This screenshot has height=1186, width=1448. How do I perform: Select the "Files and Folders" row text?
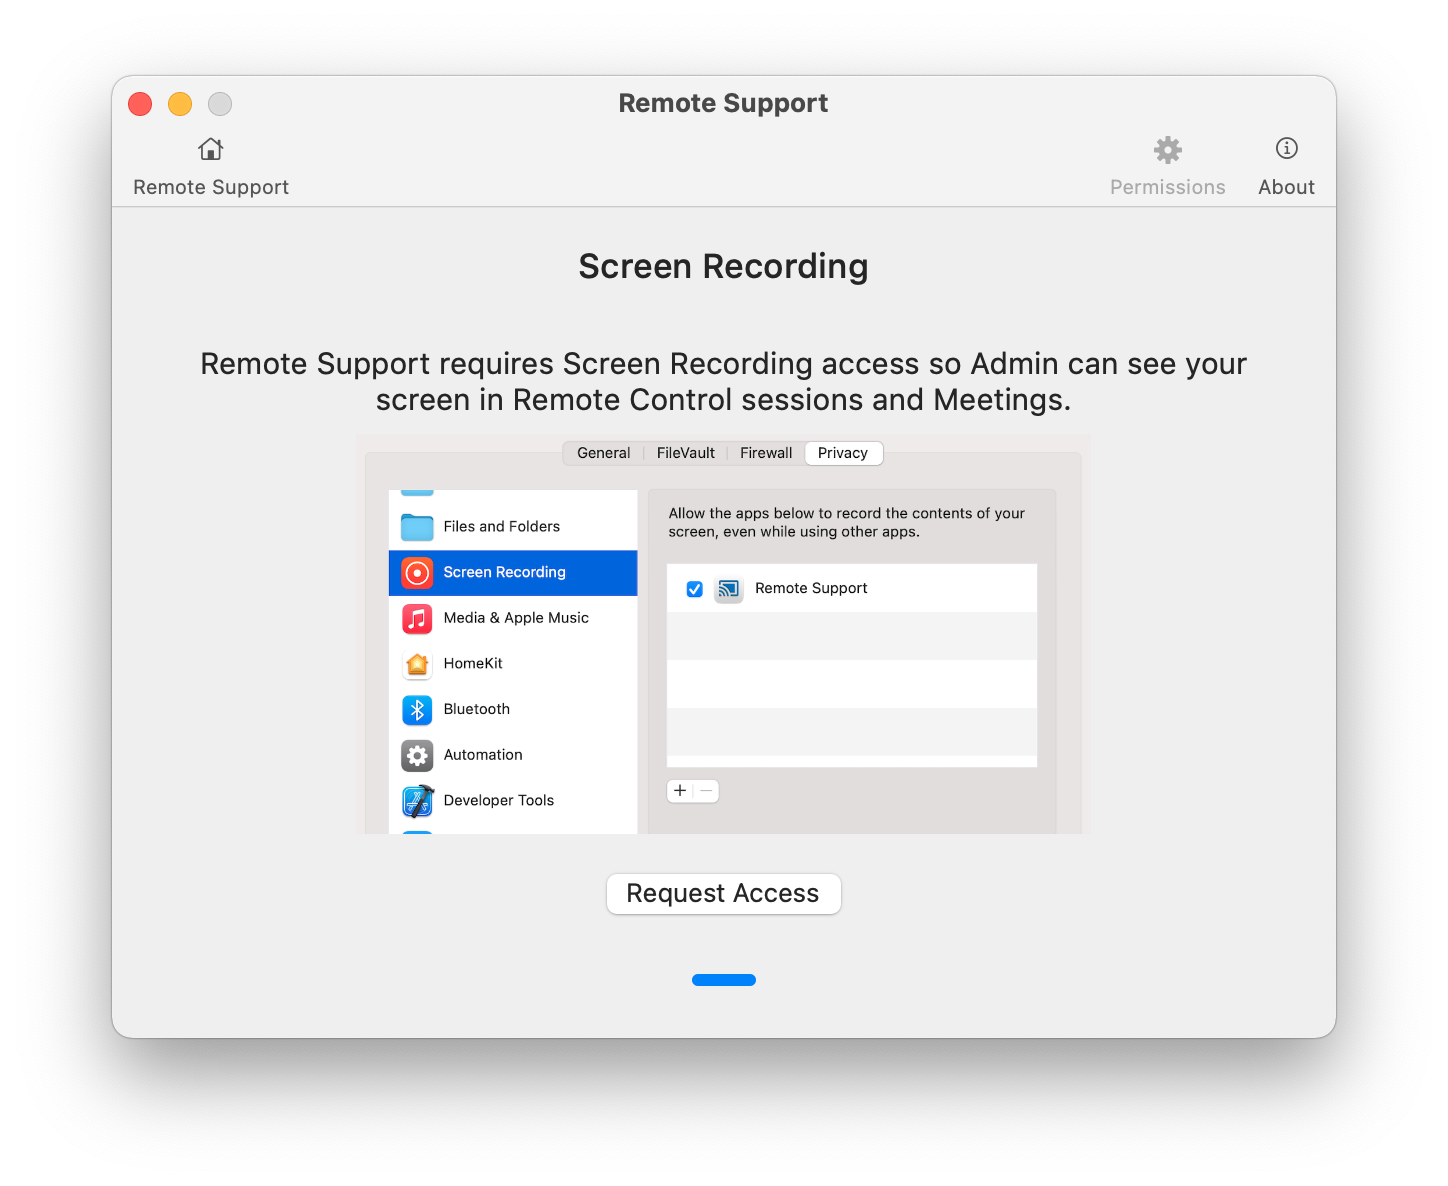pos(502,527)
